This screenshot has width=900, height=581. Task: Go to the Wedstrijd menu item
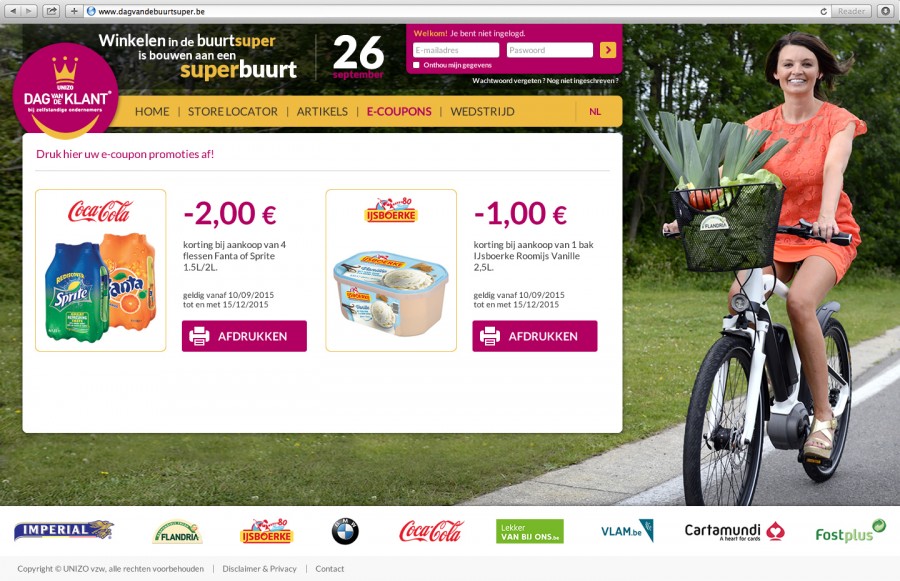coord(482,111)
